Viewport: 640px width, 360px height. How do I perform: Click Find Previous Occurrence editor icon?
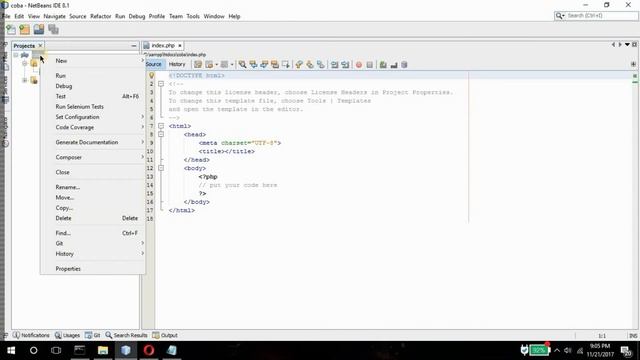[x=253, y=64]
